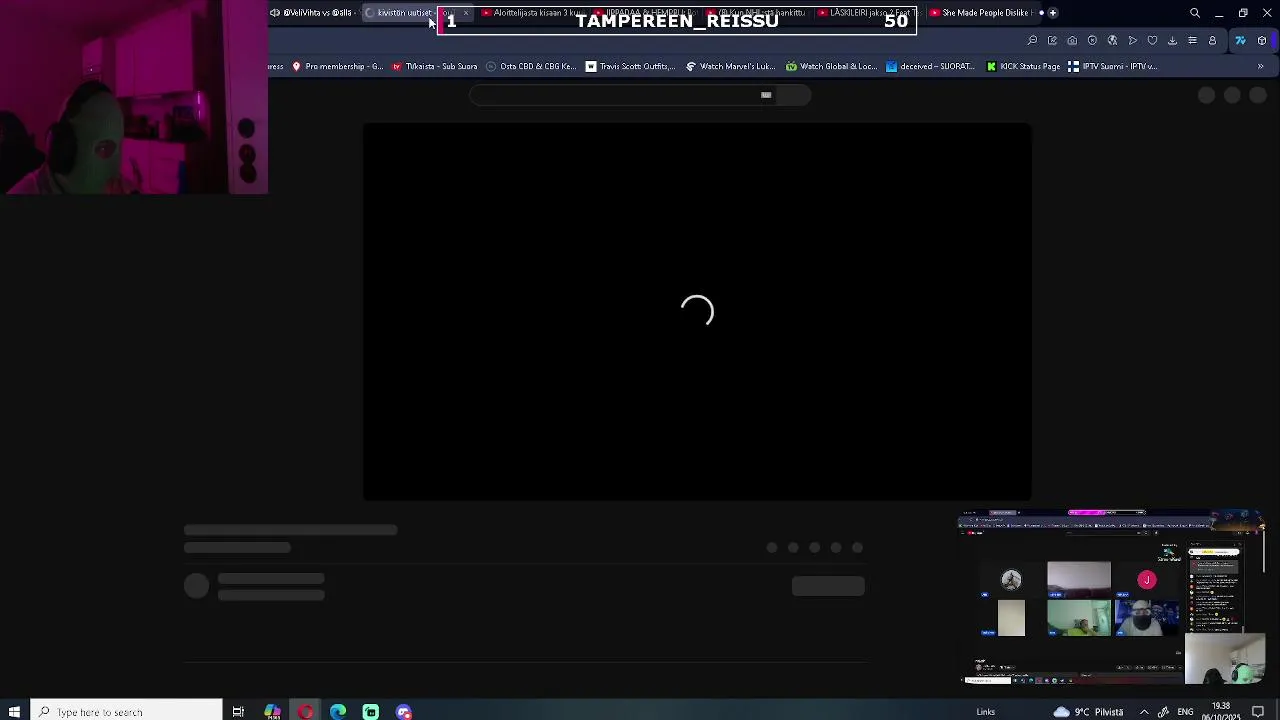Click the multi-color app icon beside Task View

point(272,712)
